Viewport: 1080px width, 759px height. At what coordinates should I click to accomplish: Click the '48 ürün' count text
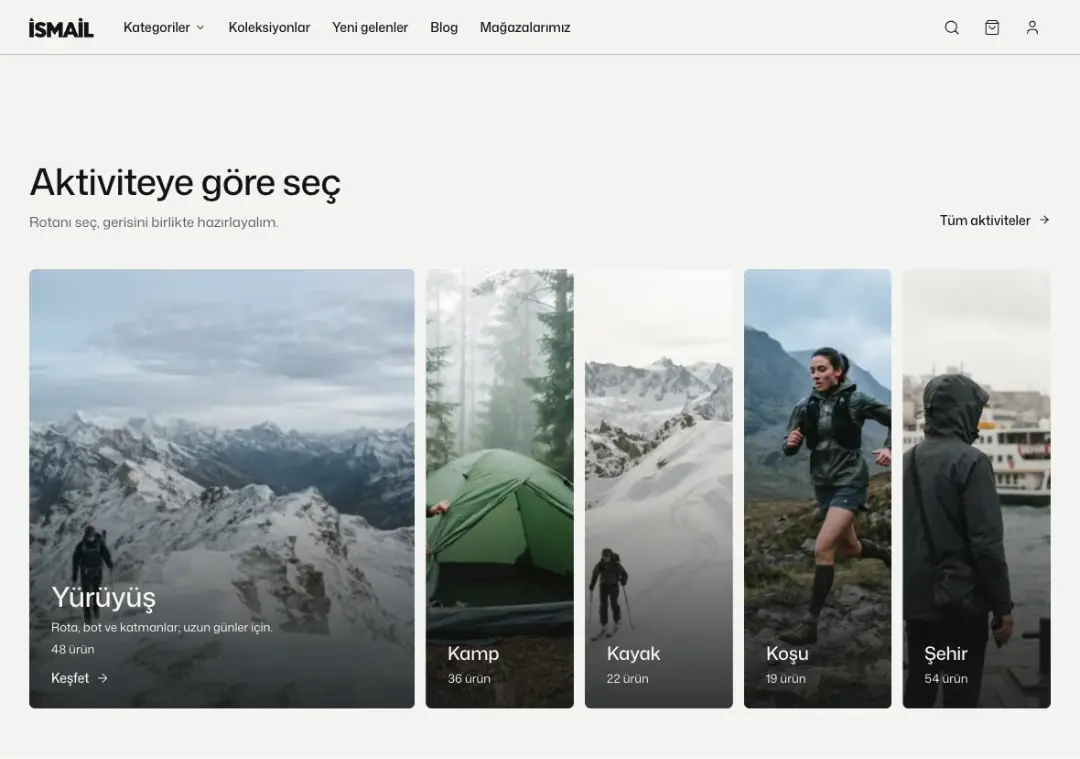(73, 649)
